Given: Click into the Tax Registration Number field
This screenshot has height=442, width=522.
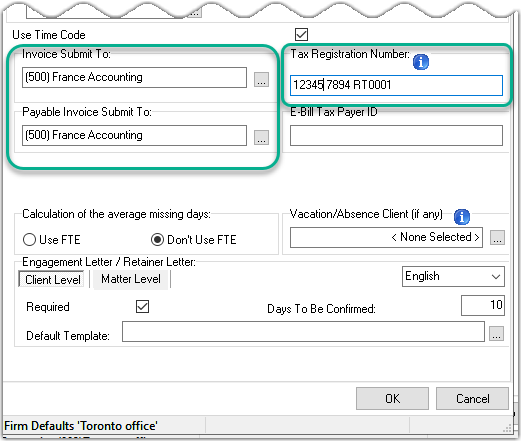Looking at the screenshot, I should (396, 85).
